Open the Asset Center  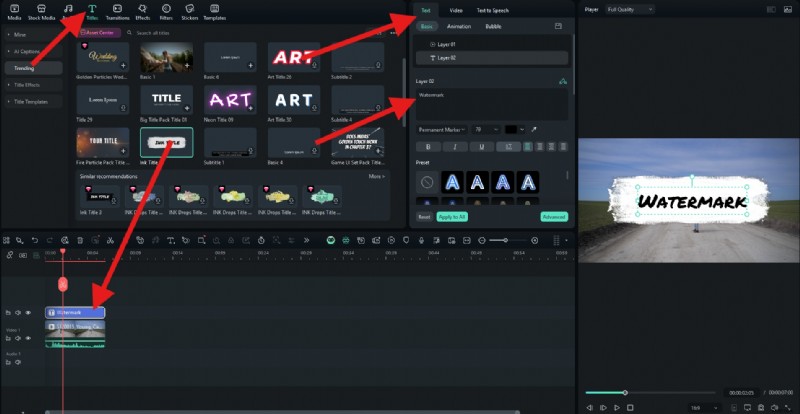[x=99, y=32]
